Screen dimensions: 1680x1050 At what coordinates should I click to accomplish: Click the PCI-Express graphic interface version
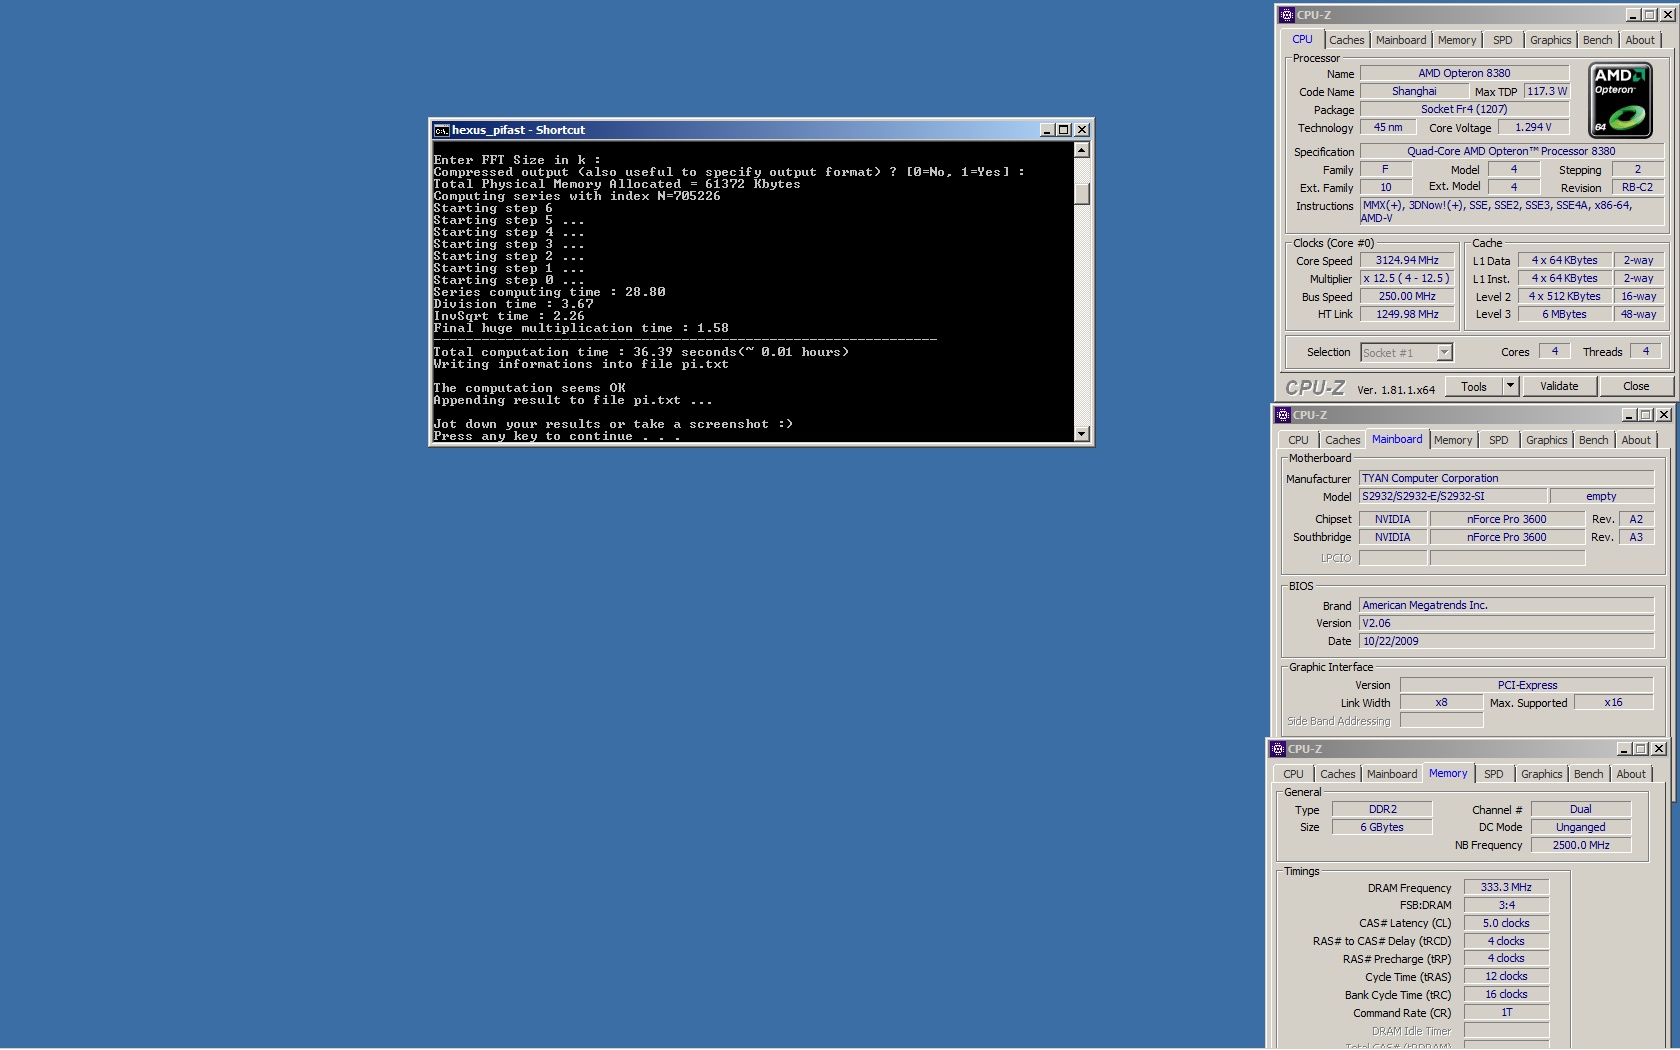(x=1527, y=685)
